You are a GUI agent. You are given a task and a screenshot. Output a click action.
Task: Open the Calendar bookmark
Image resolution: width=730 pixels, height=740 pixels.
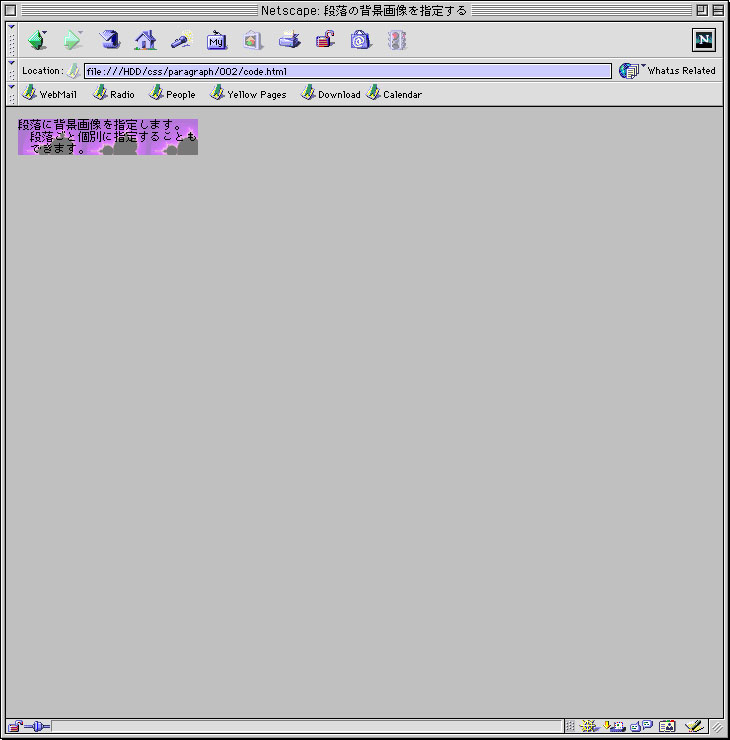coord(394,93)
